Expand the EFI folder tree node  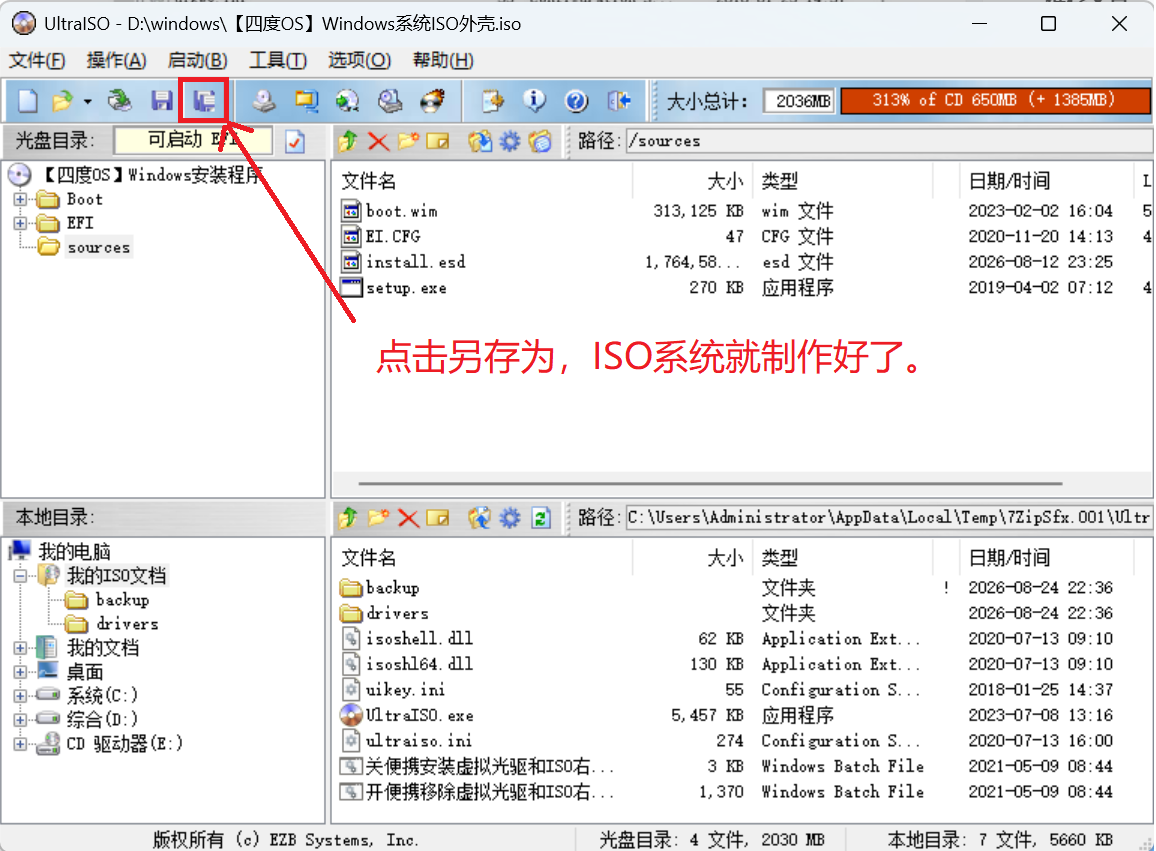pyautogui.click(x=20, y=223)
